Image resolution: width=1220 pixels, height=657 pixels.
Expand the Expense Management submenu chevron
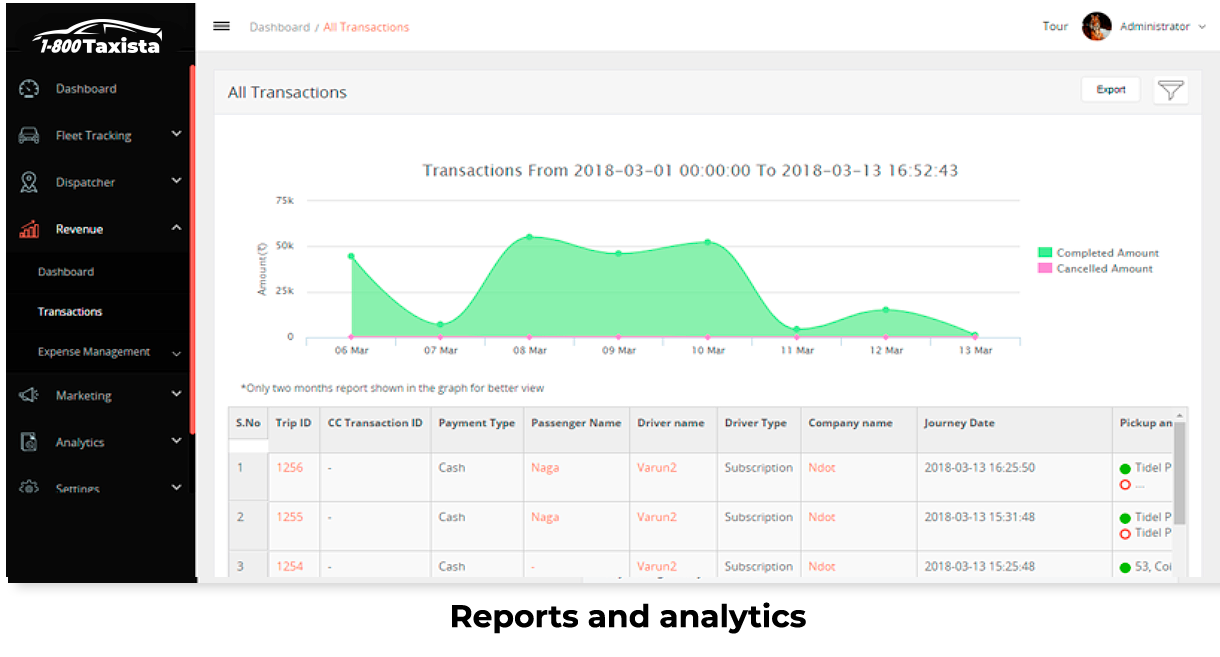pyautogui.click(x=176, y=353)
